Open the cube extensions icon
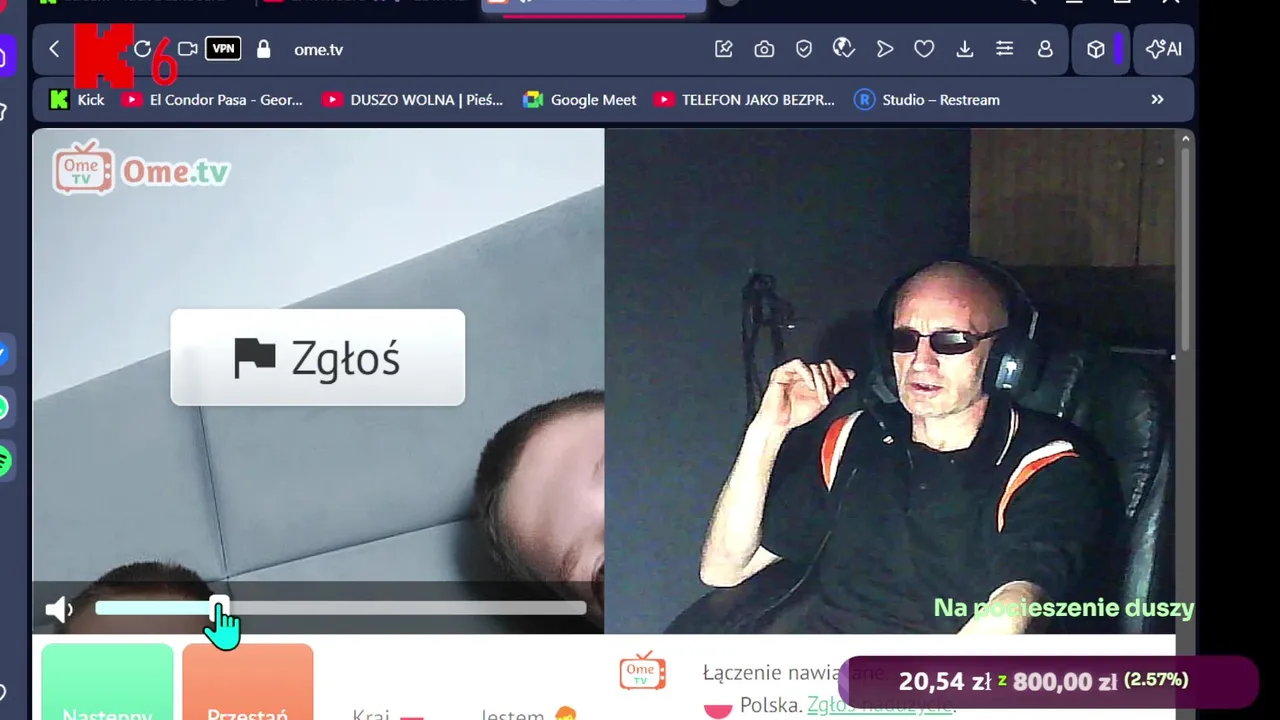Screen dimensions: 1280x720 [x=1096, y=49]
